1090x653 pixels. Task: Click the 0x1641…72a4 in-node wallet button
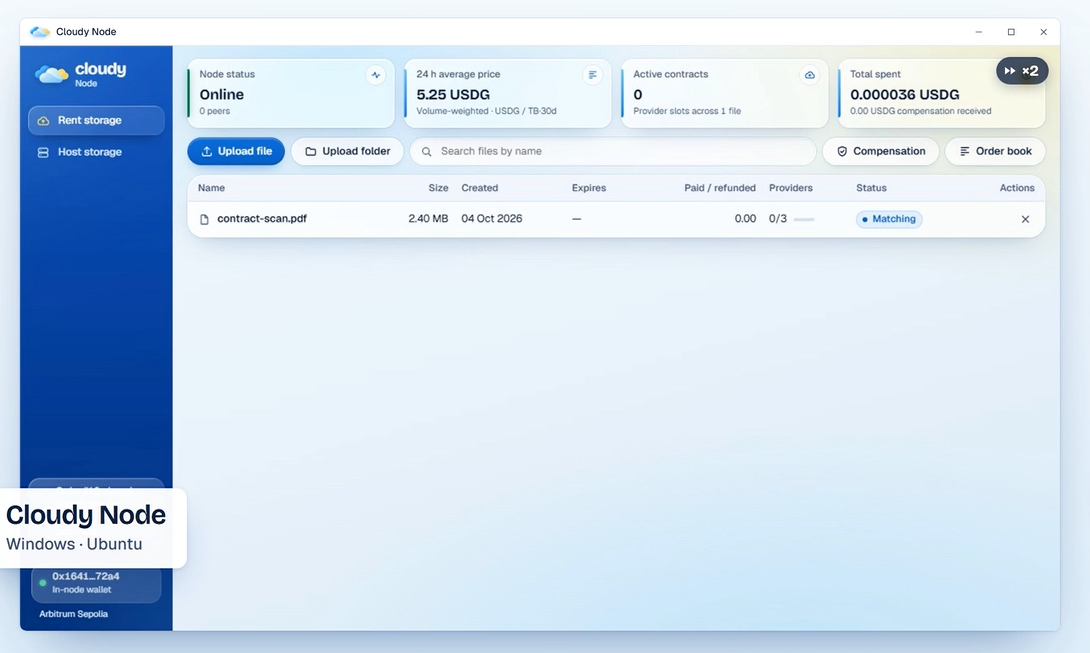pyautogui.click(x=96, y=583)
